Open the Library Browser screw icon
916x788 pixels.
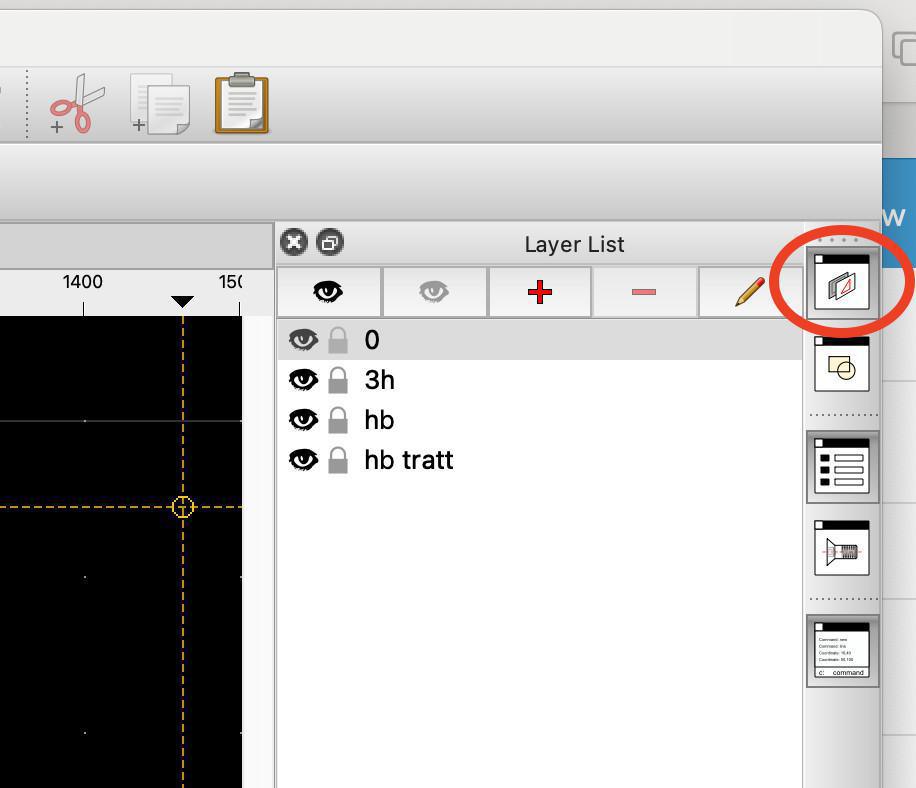pyautogui.click(x=842, y=548)
